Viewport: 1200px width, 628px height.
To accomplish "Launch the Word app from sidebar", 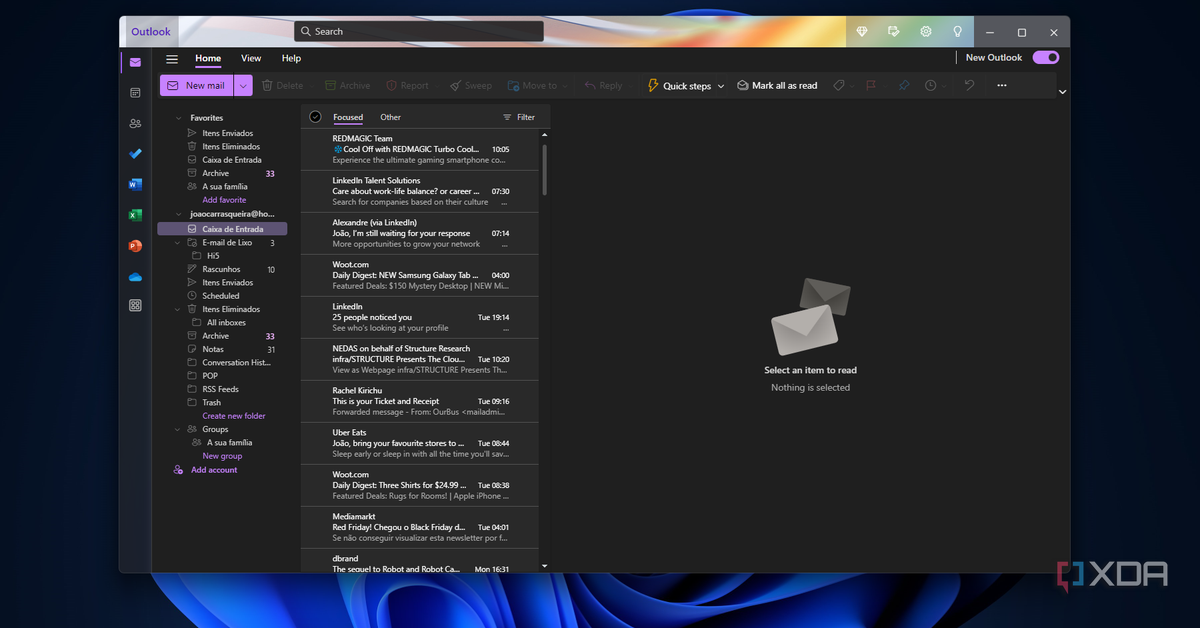I will 135,184.
